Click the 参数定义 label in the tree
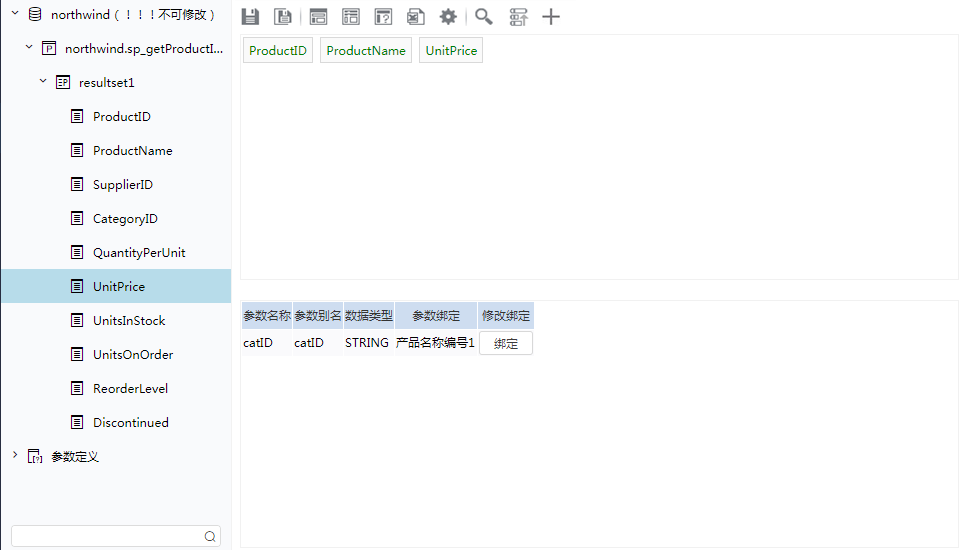Viewport: 964px width, 550px height. [74, 457]
